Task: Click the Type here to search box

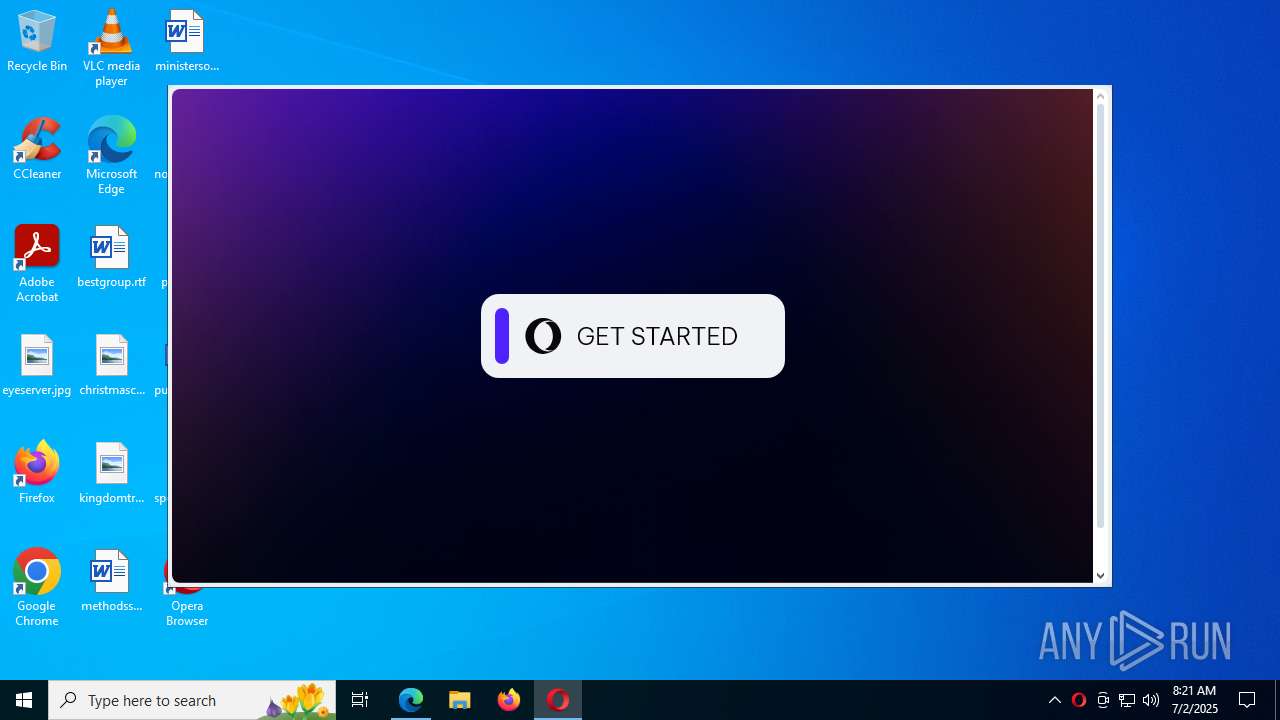Action: [x=192, y=700]
